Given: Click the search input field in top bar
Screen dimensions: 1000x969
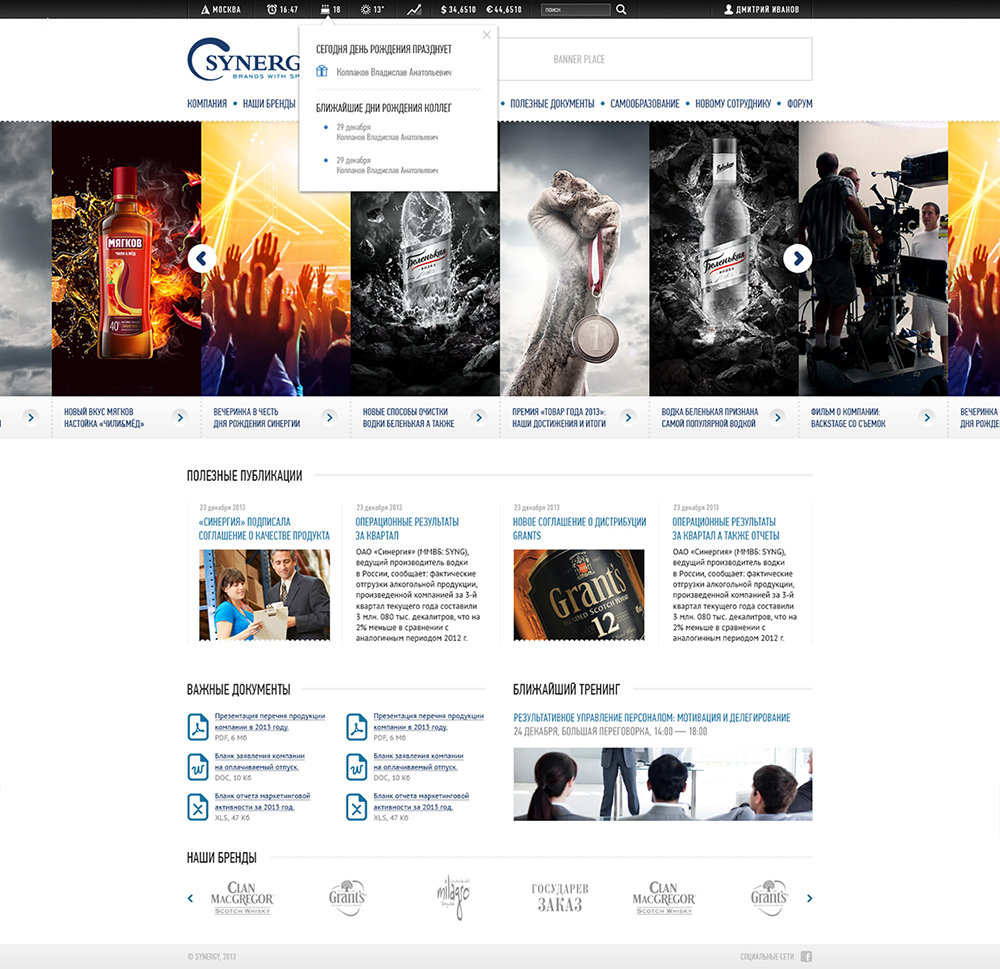Looking at the screenshot, I should click(x=575, y=10).
